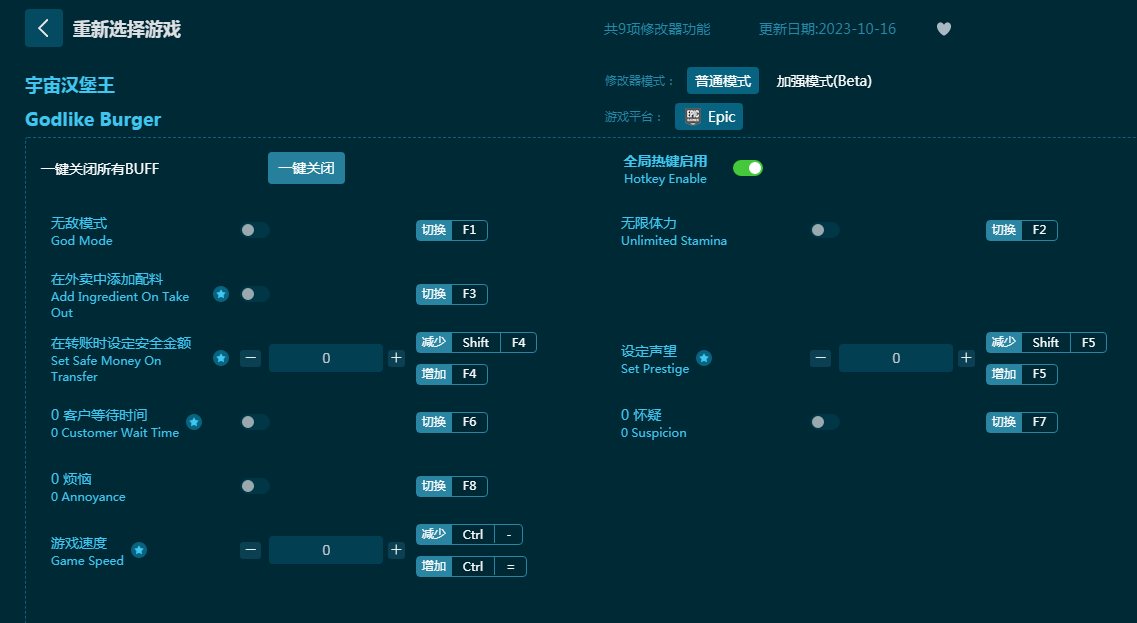
Task: Click star icon beside Set Prestige
Action: pos(704,358)
